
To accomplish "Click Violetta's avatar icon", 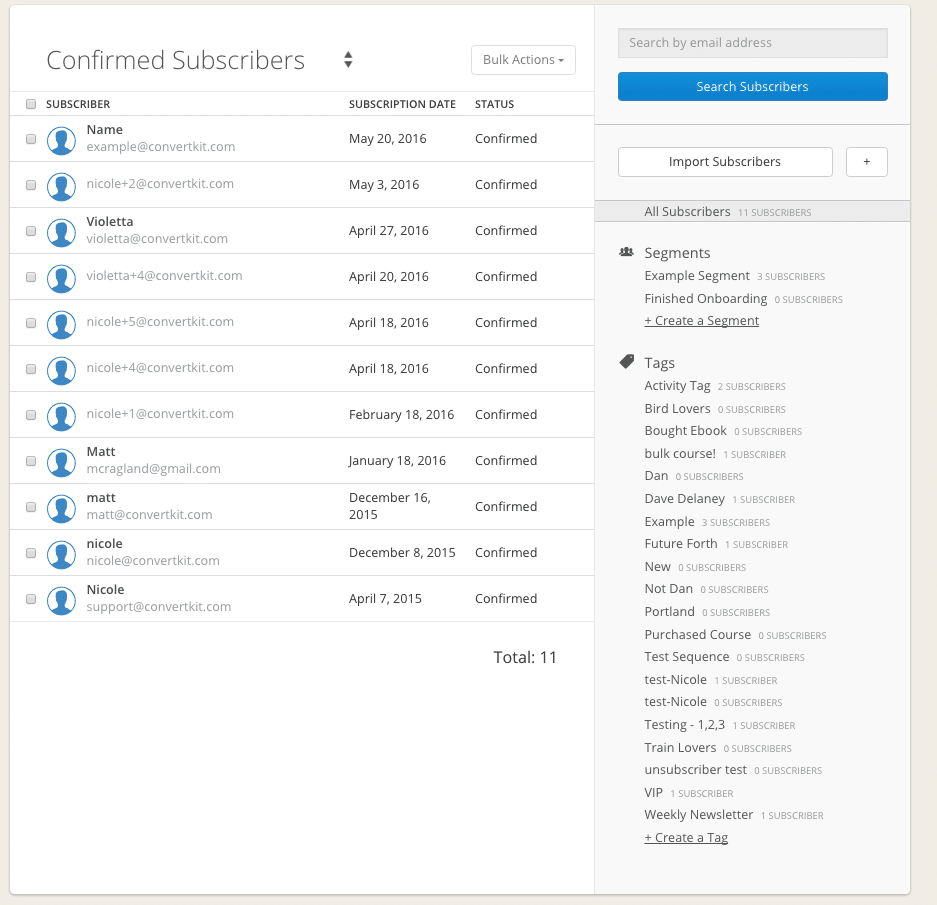I will pos(61,233).
